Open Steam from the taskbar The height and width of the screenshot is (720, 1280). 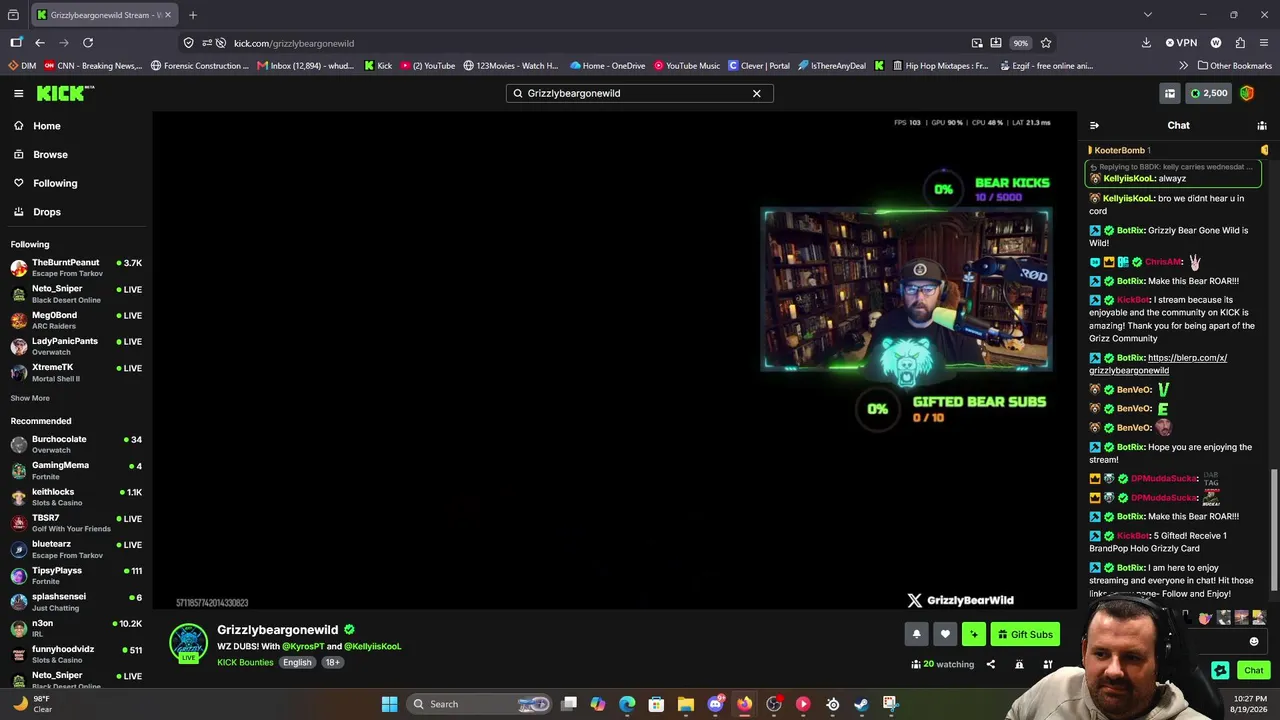point(861,704)
